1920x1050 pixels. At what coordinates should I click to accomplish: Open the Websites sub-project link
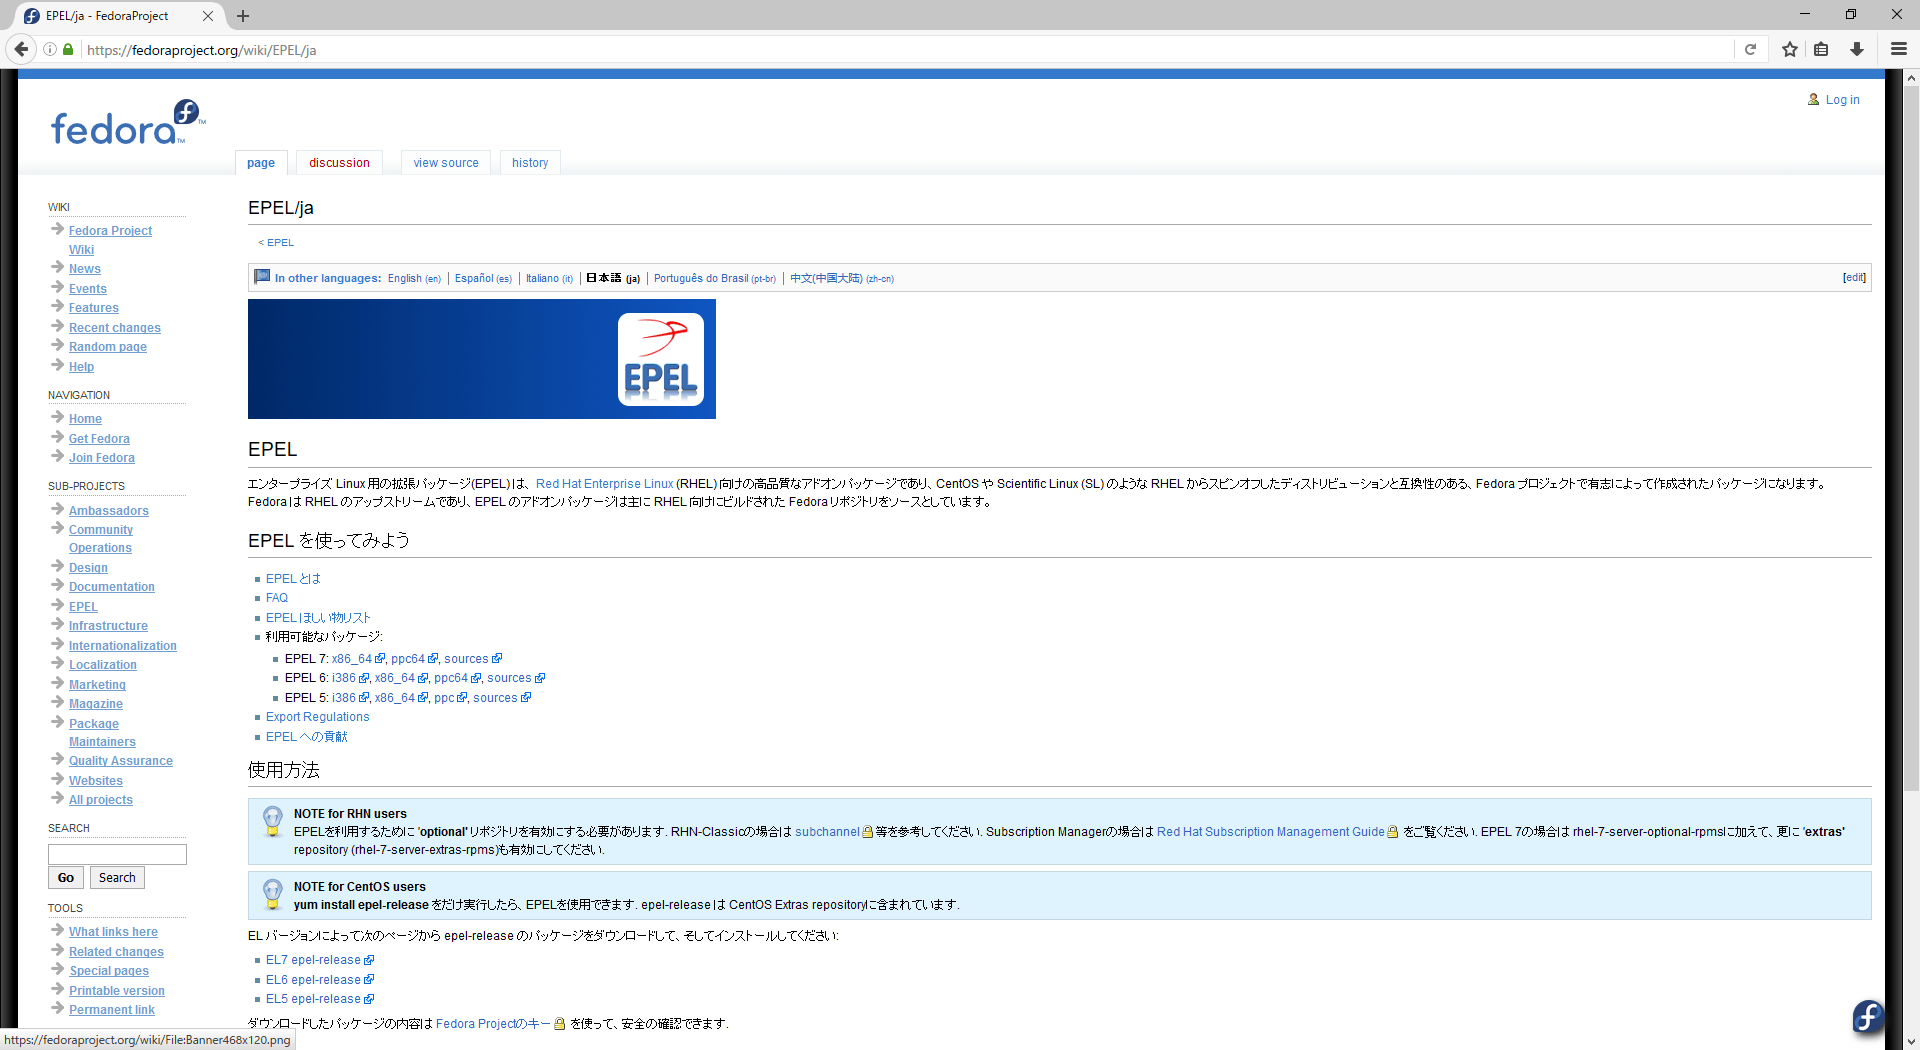pos(96,781)
